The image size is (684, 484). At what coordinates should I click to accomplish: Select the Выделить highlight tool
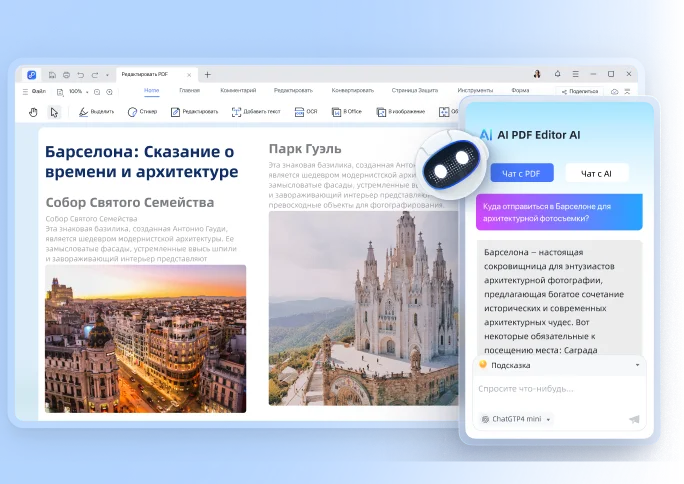[96, 112]
